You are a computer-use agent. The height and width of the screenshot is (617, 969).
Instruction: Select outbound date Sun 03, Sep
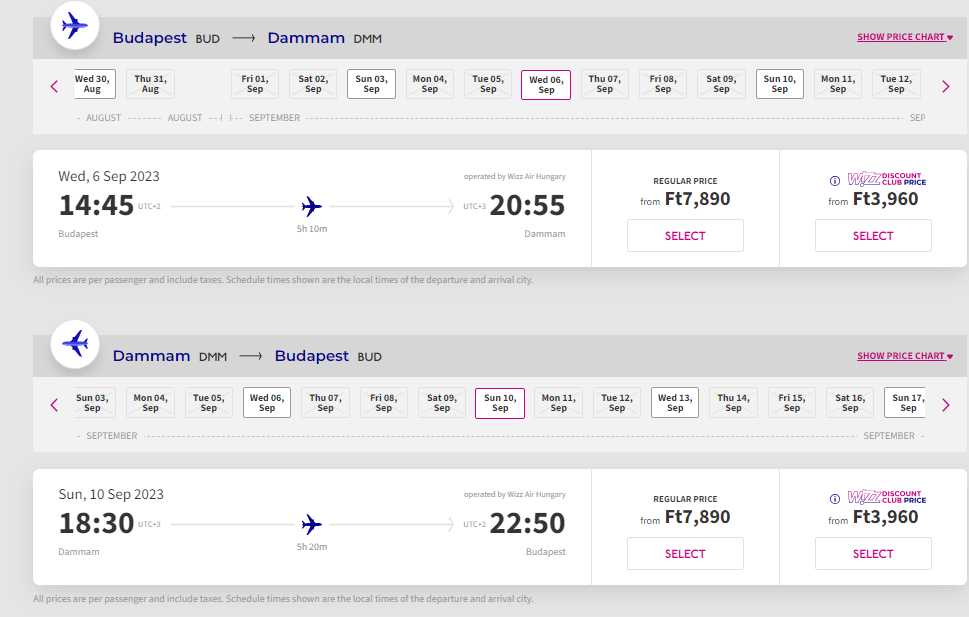point(371,84)
